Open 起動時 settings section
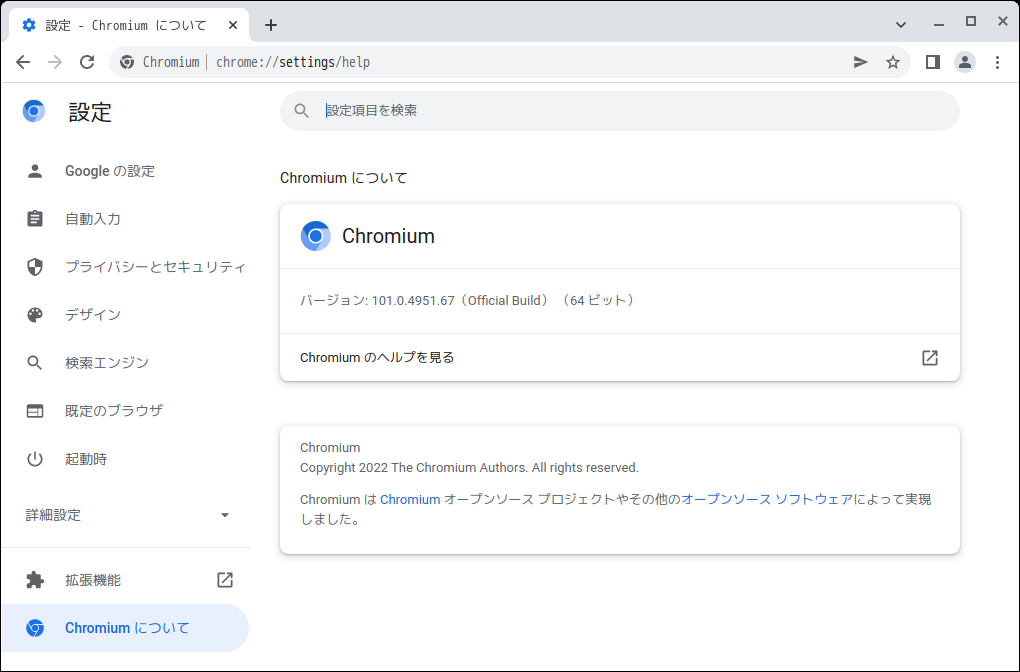 pyautogui.click(x=126, y=459)
